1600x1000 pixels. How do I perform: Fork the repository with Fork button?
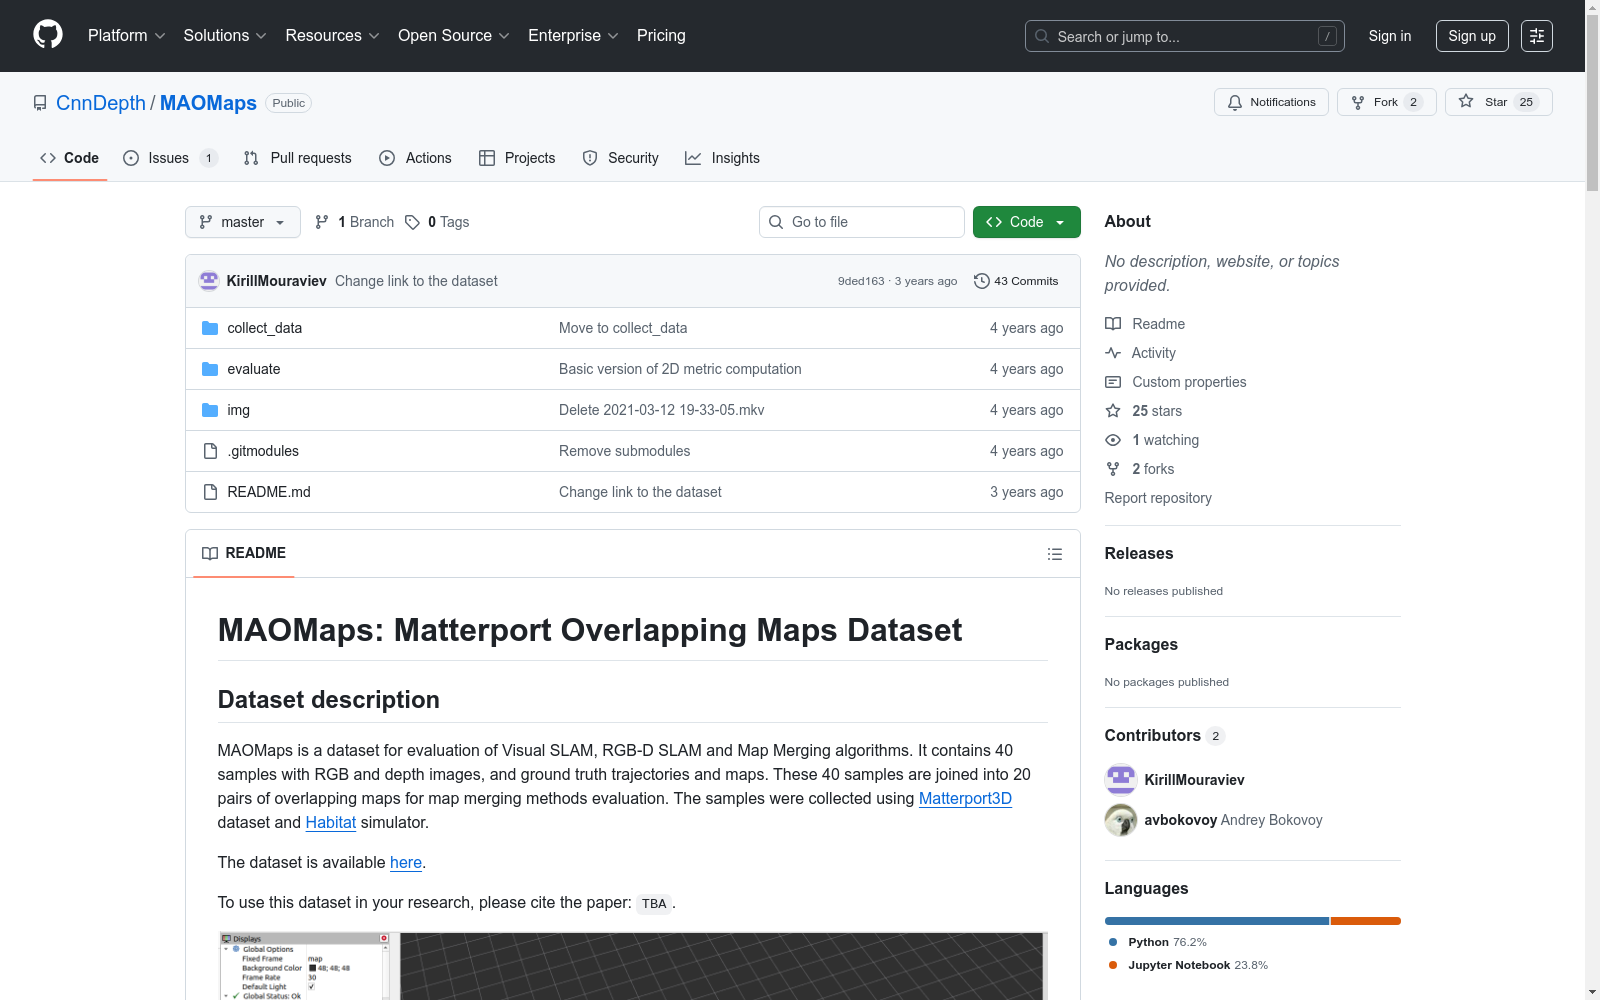click(x=1387, y=102)
